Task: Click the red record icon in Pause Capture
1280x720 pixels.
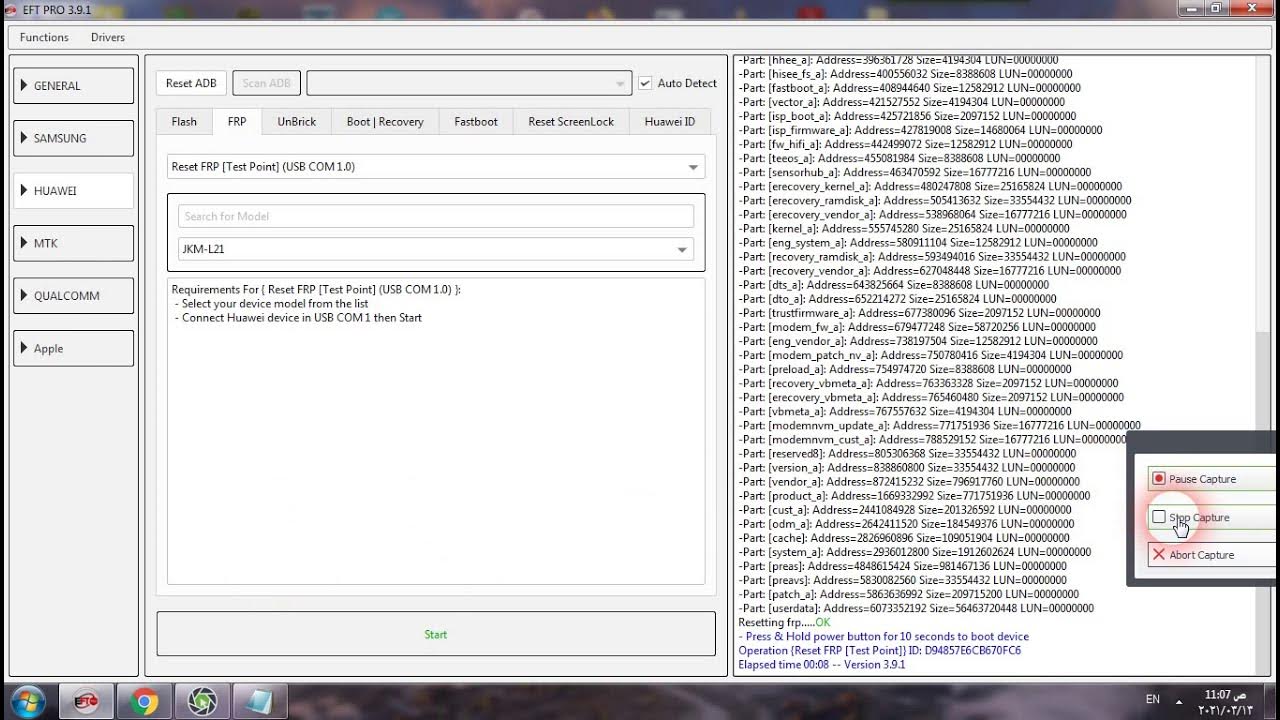Action: coord(1159,479)
